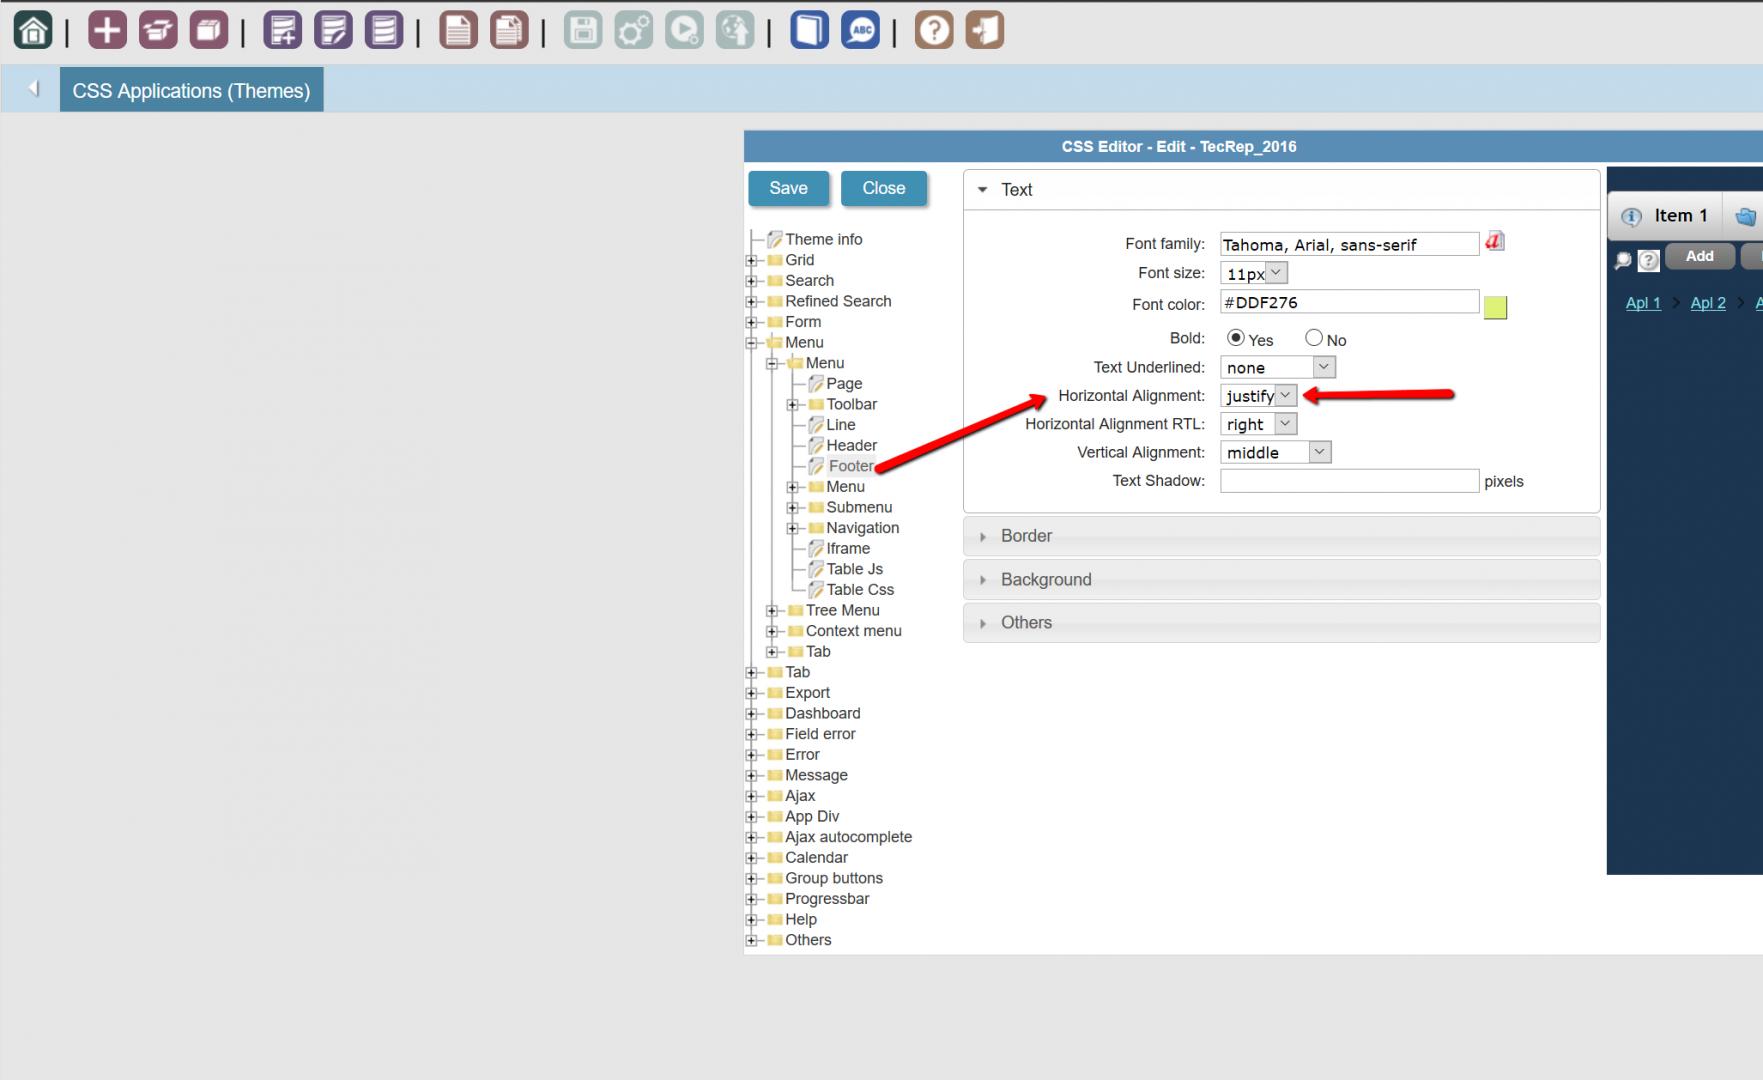Click the database with plus icon
Viewport: 1763px width, 1080px height.
click(x=282, y=30)
